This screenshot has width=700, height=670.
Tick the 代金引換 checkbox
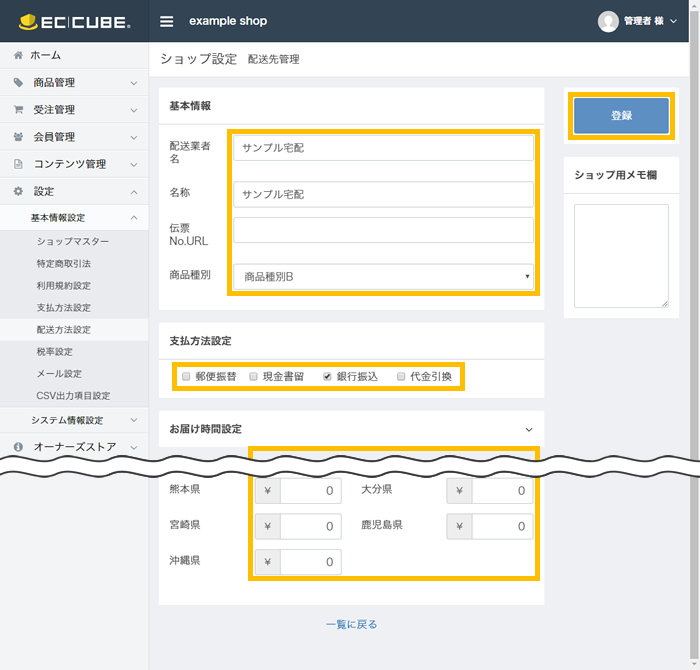point(401,377)
